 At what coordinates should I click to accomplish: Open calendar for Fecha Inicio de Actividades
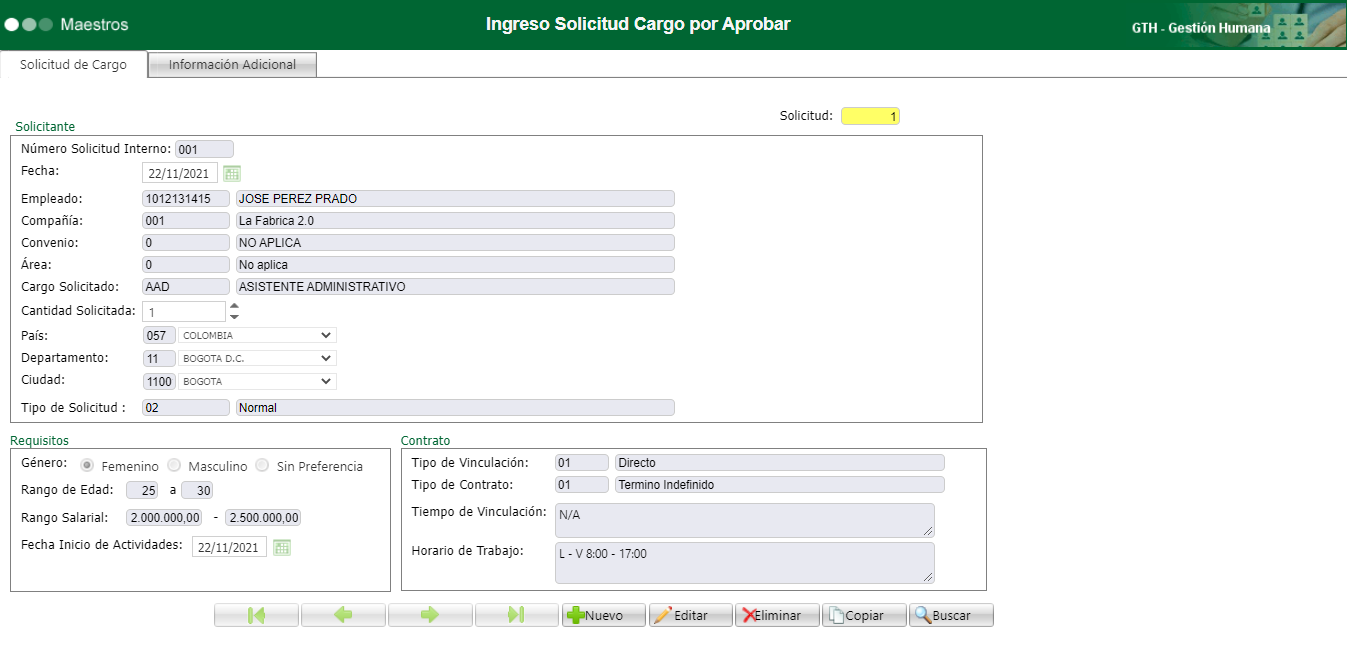pyautogui.click(x=281, y=547)
